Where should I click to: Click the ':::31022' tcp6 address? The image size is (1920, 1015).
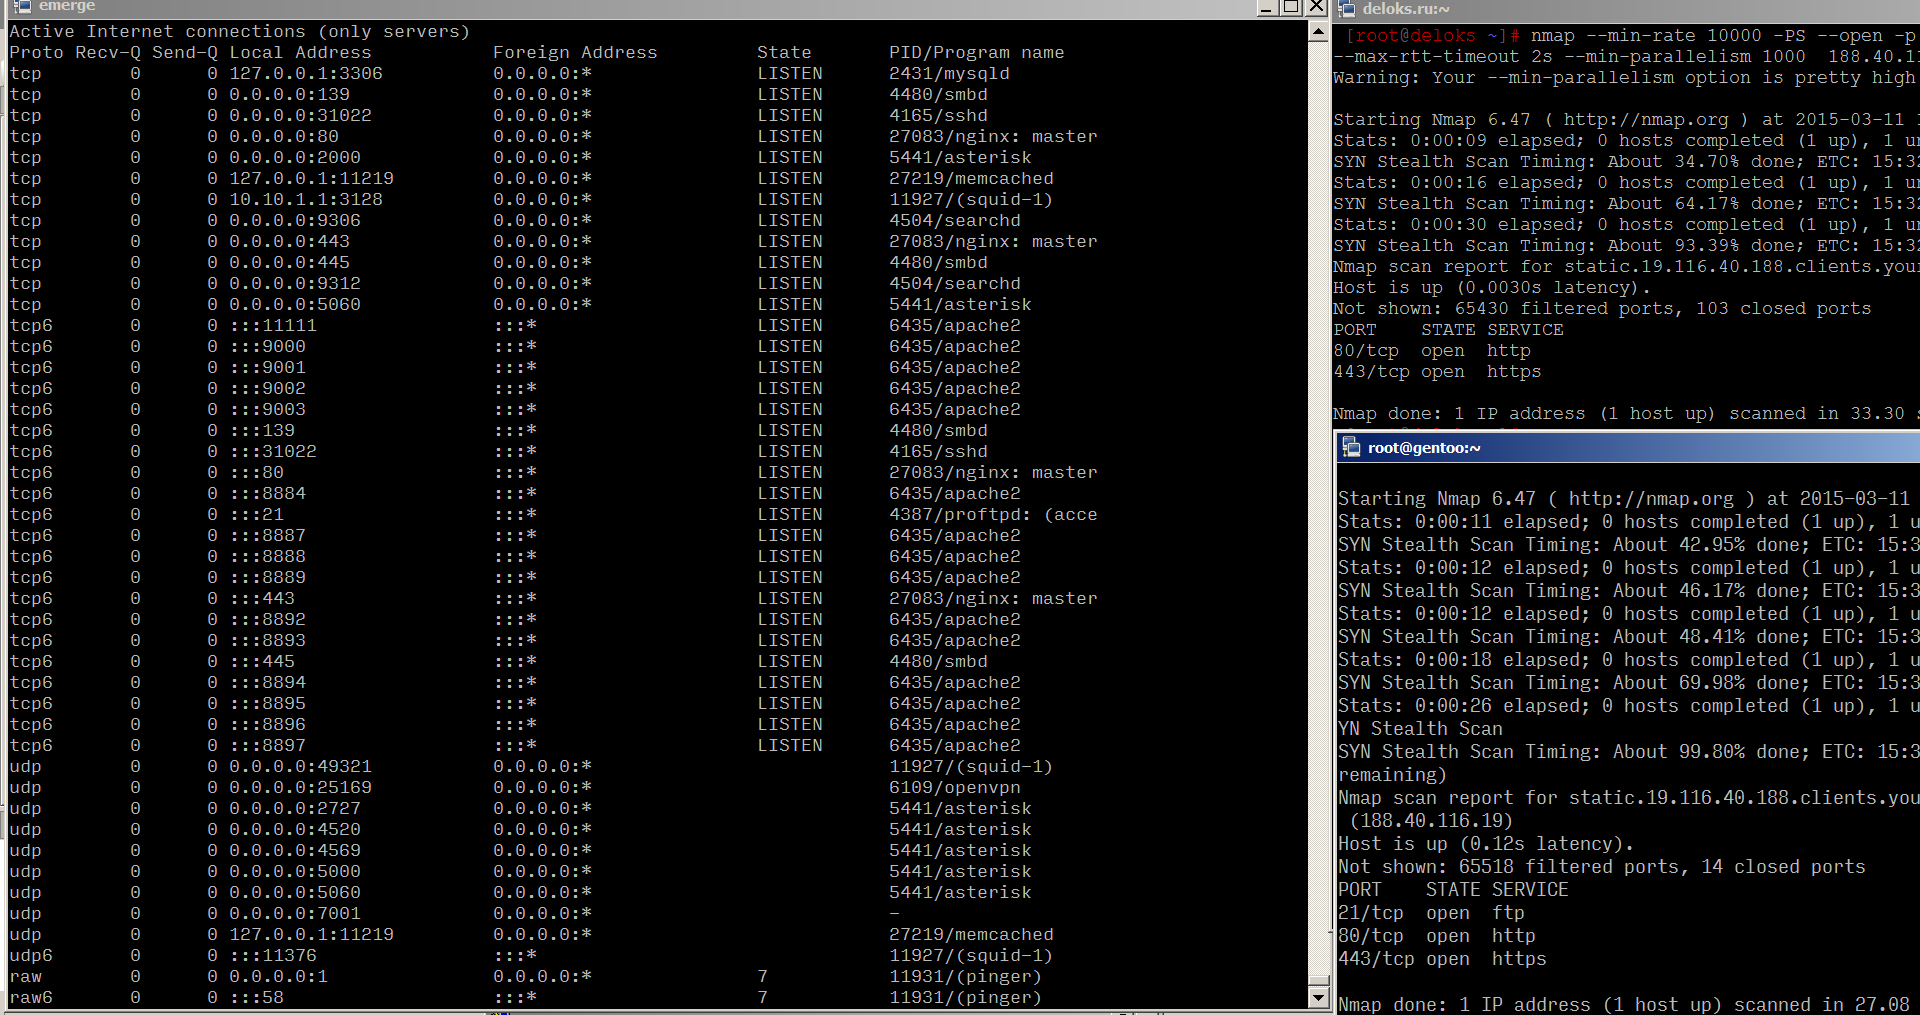[273, 451]
